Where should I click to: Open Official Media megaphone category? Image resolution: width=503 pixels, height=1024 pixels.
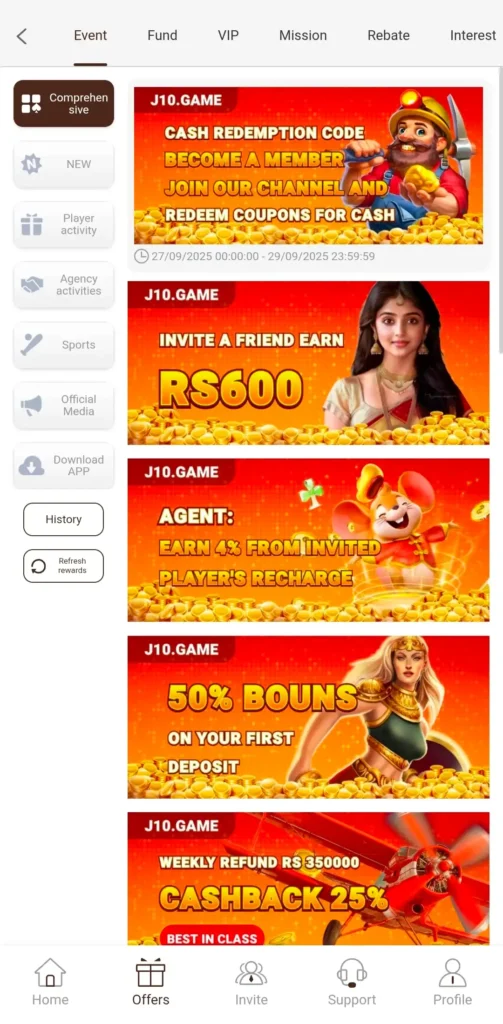point(63,406)
